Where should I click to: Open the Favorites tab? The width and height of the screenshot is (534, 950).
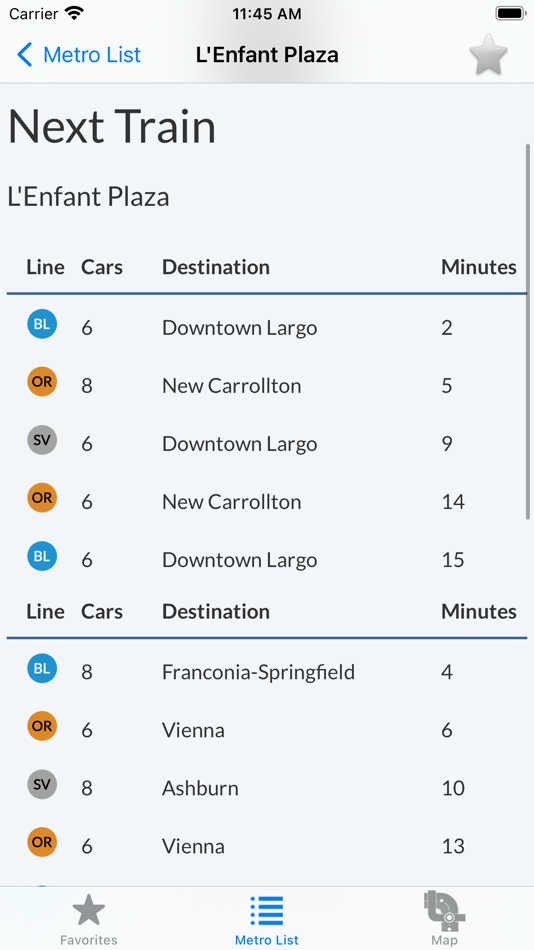point(88,919)
